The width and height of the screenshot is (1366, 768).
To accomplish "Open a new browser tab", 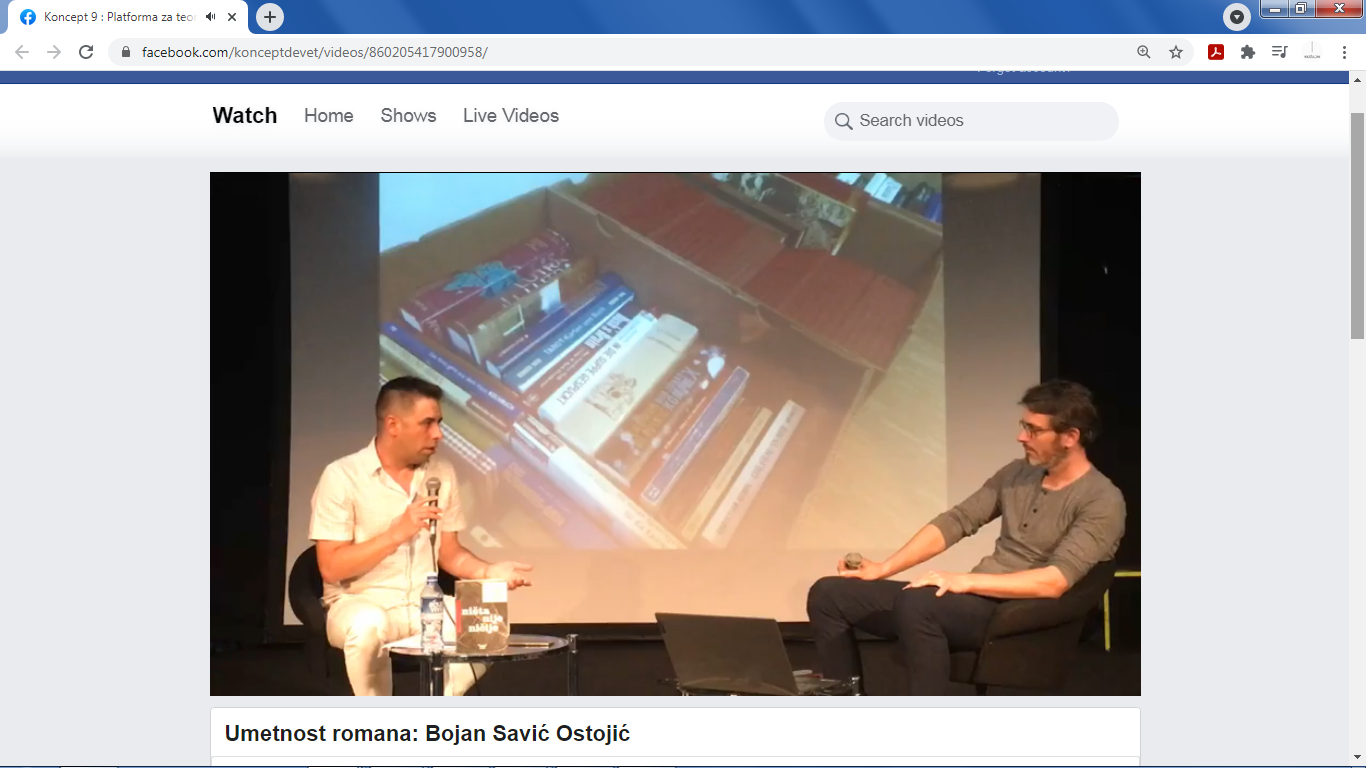I will click(x=270, y=17).
